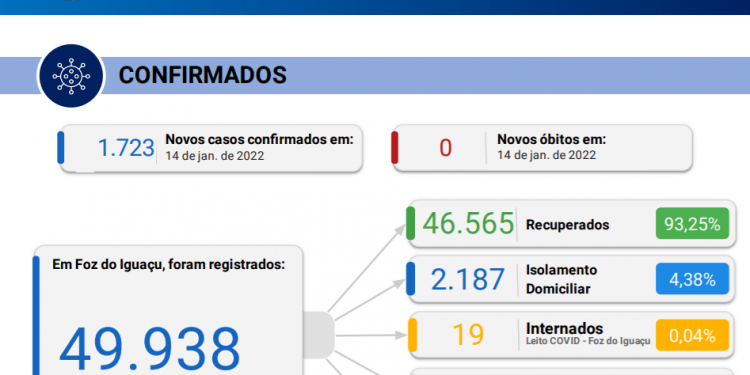Click the 2.187 home isolation count
The width and height of the screenshot is (750, 375).
(468, 280)
